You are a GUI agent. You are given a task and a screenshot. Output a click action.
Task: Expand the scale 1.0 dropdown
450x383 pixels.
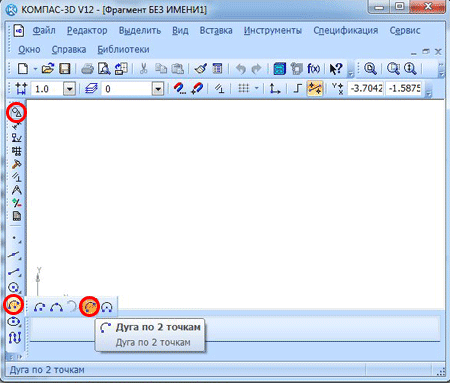pyautogui.click(x=70, y=89)
